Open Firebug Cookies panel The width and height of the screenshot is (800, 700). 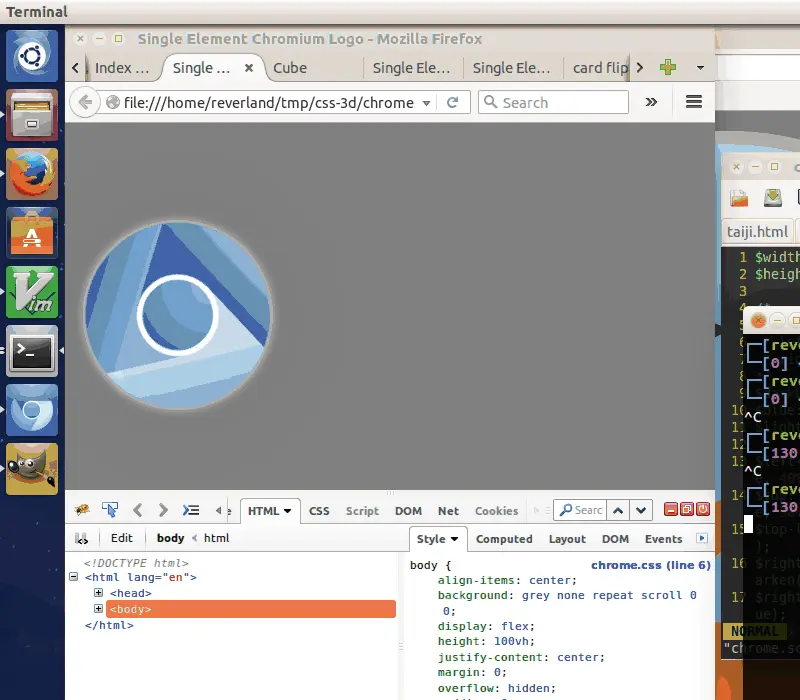(x=496, y=511)
